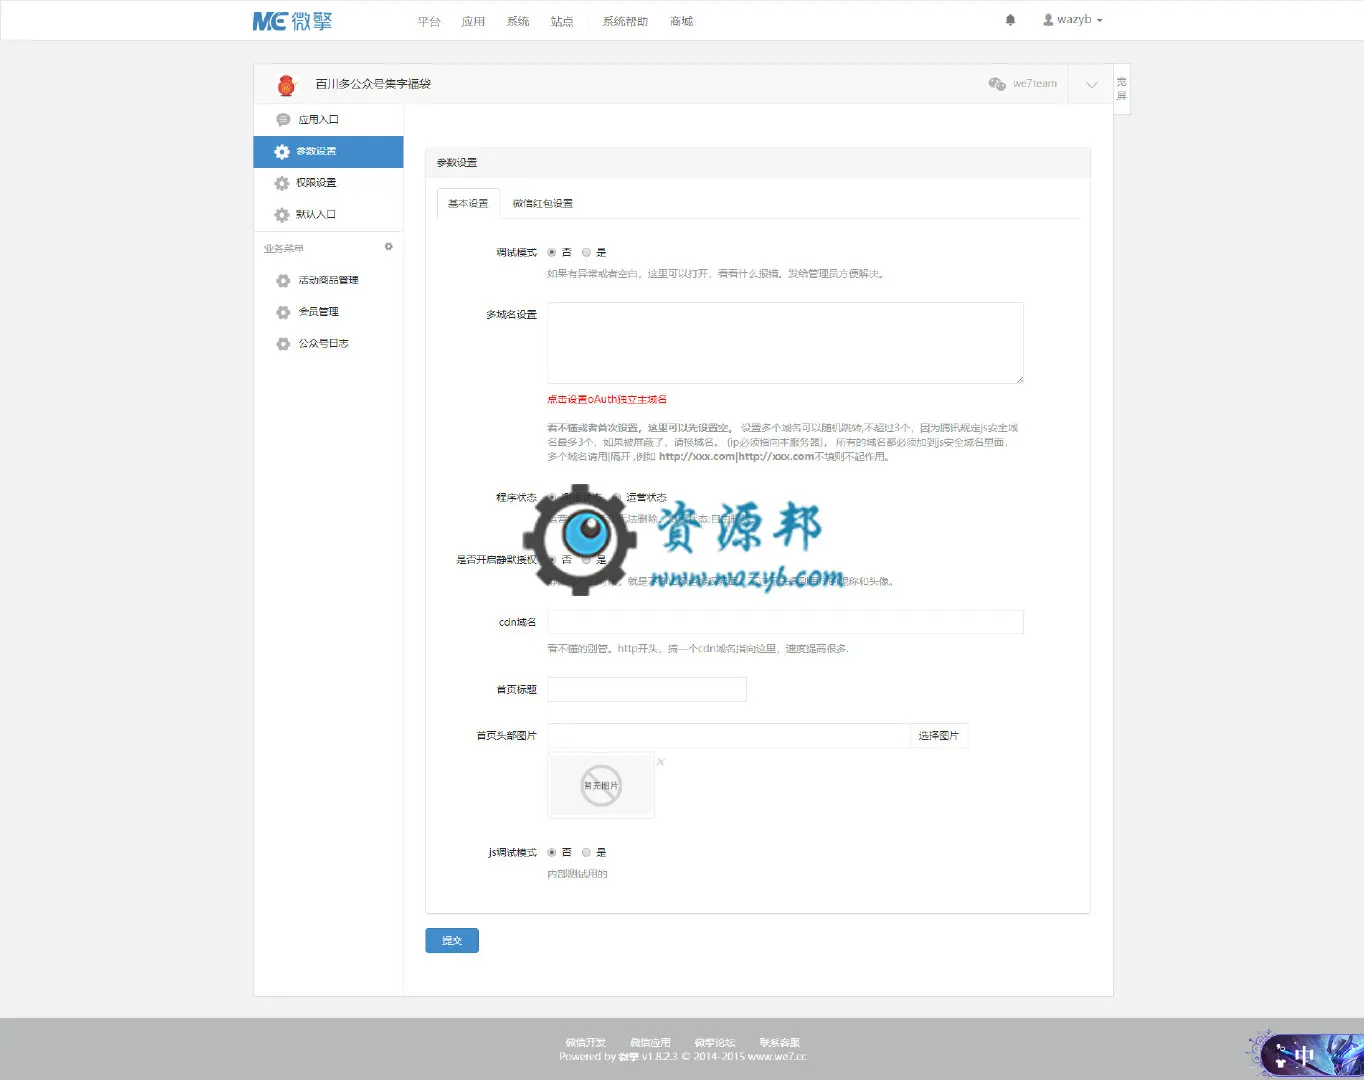Click the red 福袋 module icon
Image resolution: width=1364 pixels, height=1080 pixels.
click(x=286, y=85)
